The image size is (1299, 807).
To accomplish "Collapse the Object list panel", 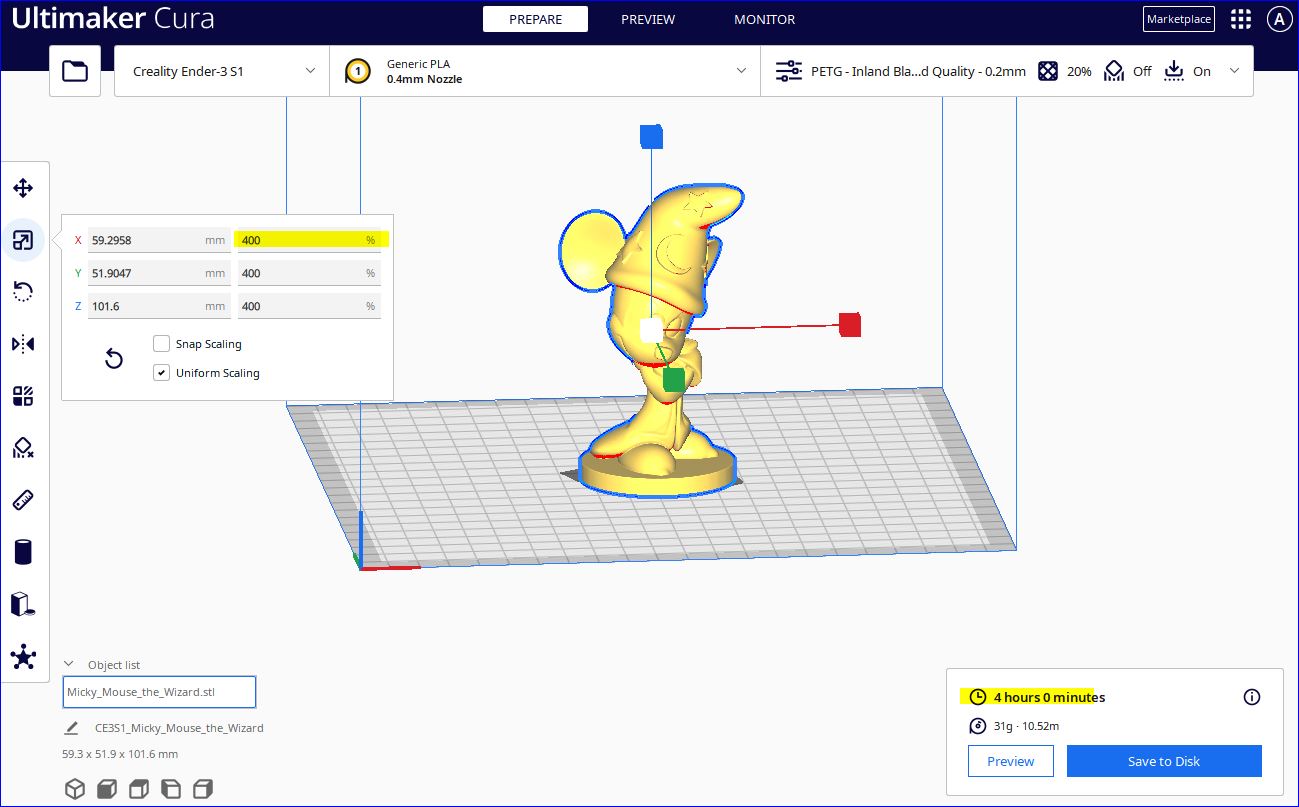I will click(68, 662).
